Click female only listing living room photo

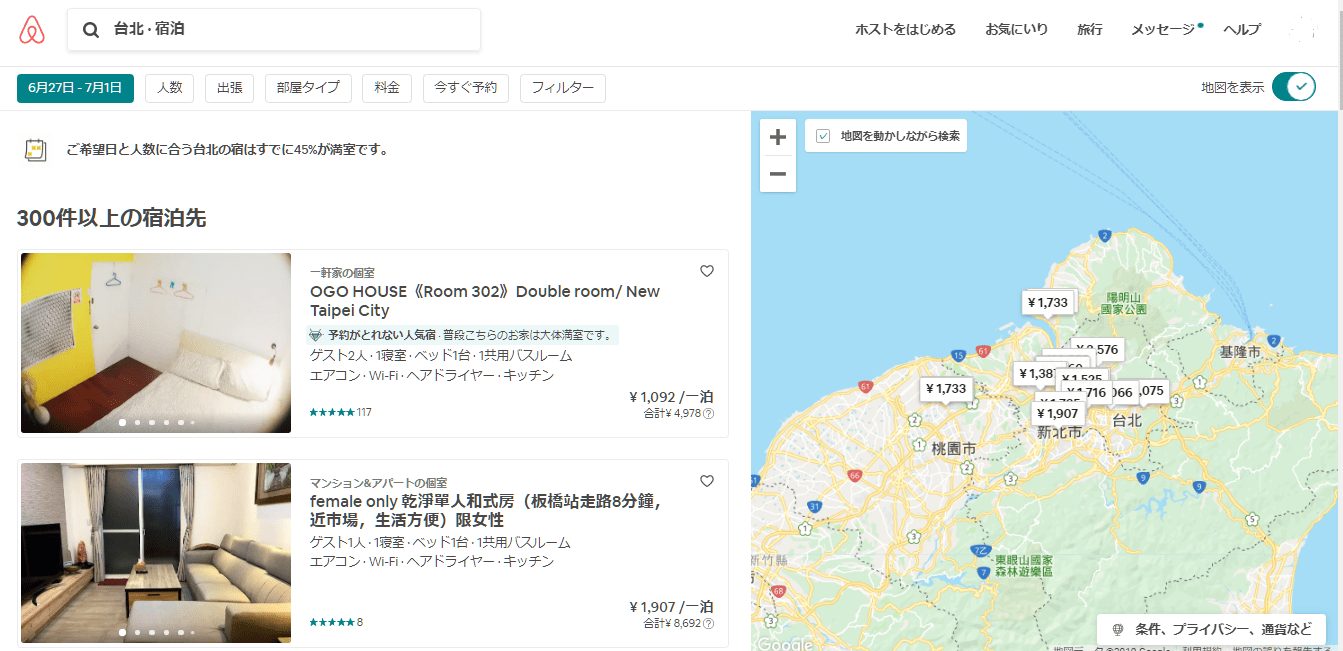point(156,553)
